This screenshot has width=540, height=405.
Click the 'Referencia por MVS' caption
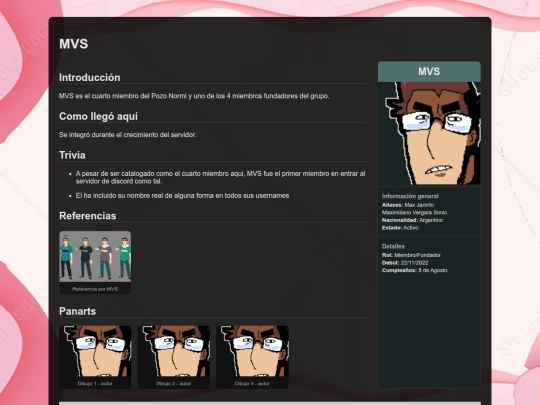pyautogui.click(x=95, y=289)
